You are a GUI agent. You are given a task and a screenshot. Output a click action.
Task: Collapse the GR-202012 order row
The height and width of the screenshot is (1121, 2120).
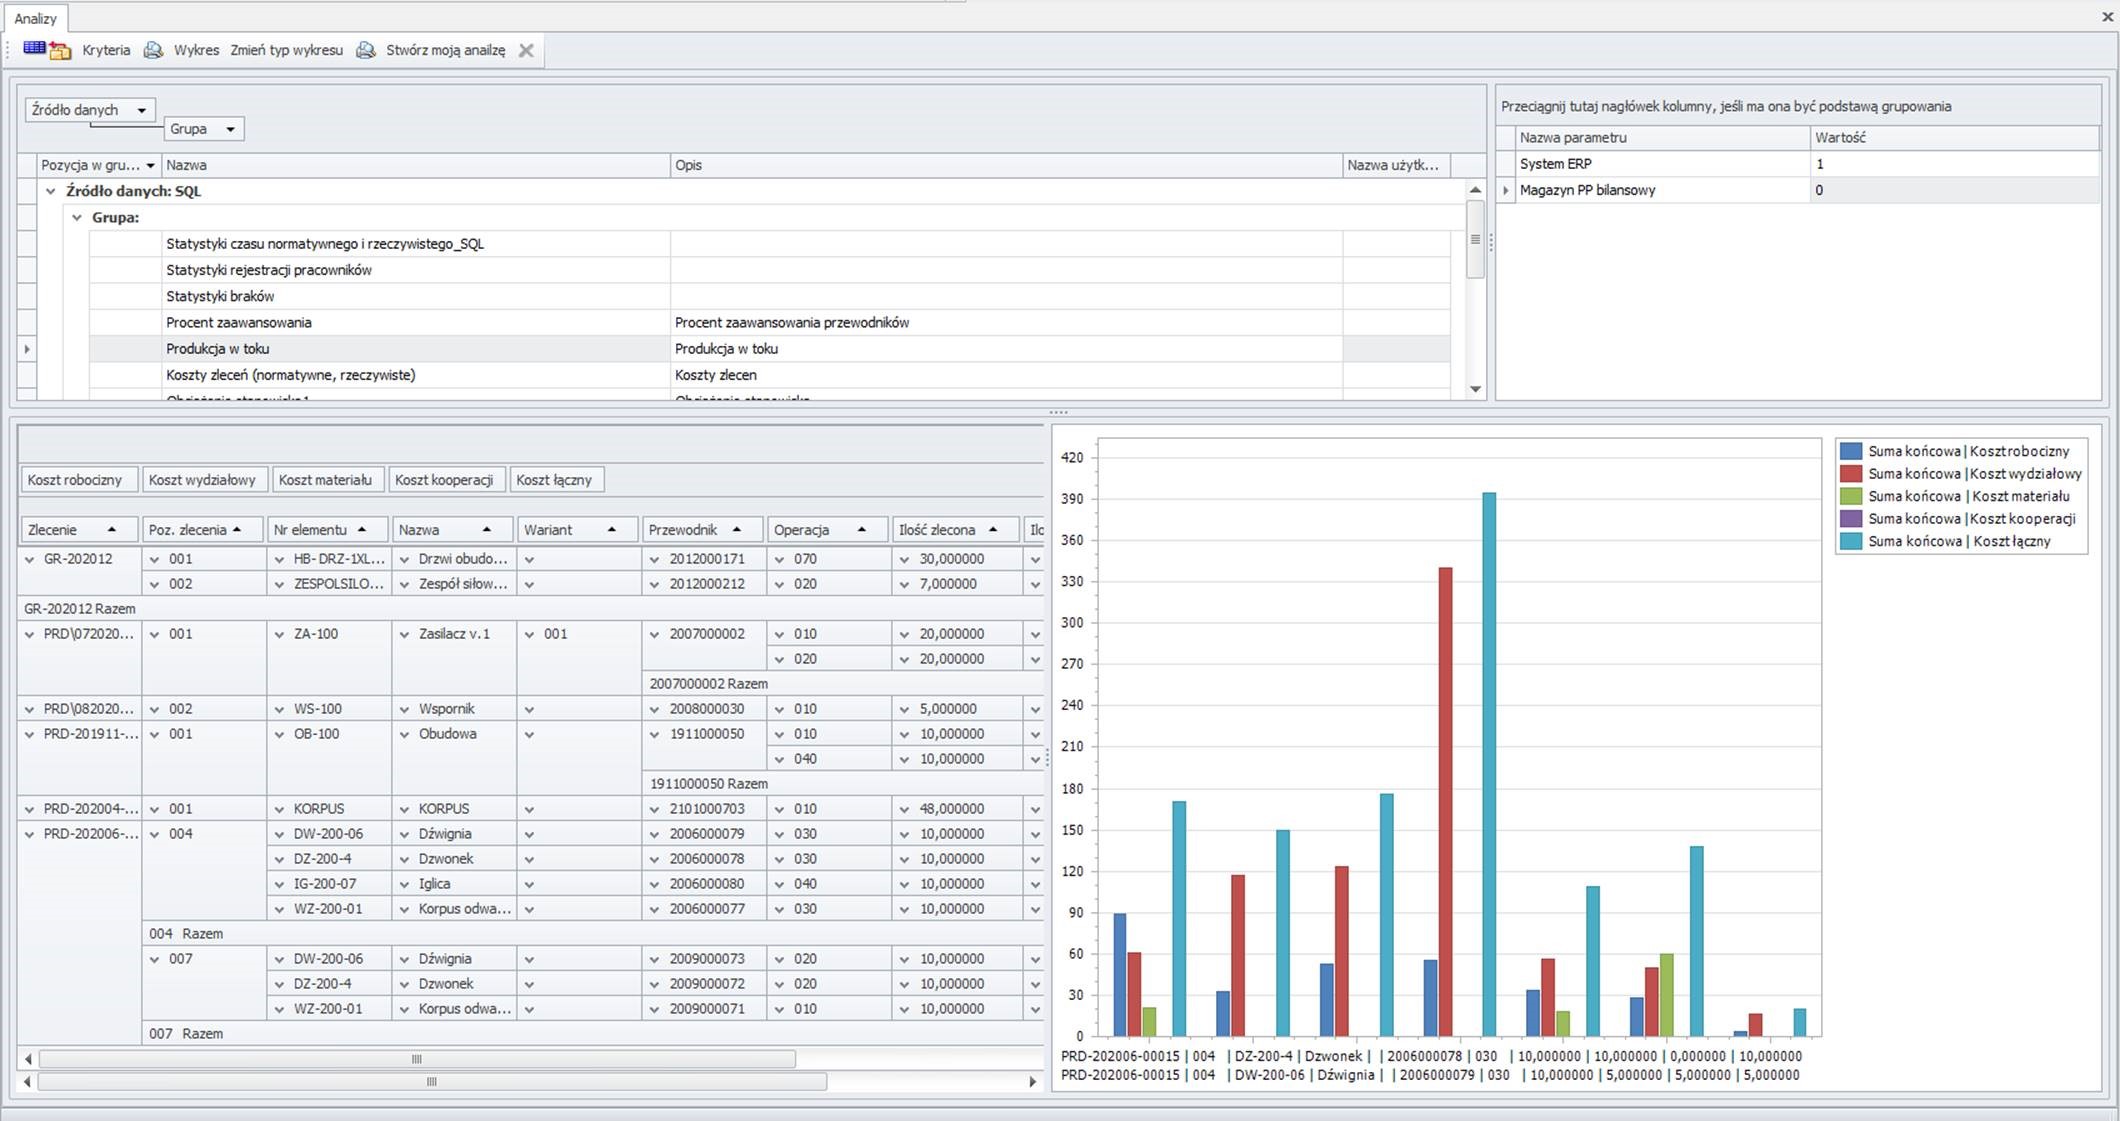tap(29, 559)
